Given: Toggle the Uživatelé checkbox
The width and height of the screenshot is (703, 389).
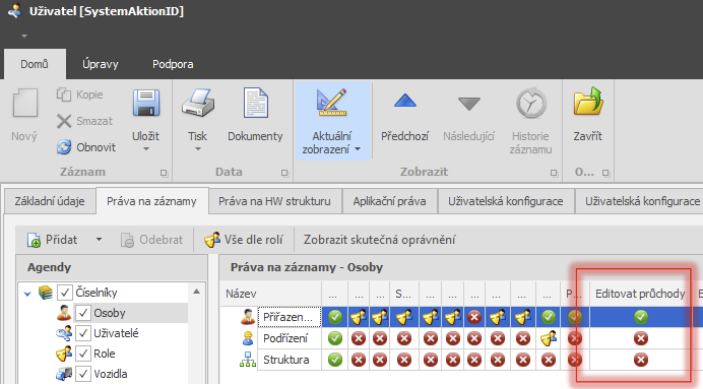Looking at the screenshot, I should pyautogui.click(x=83, y=333).
